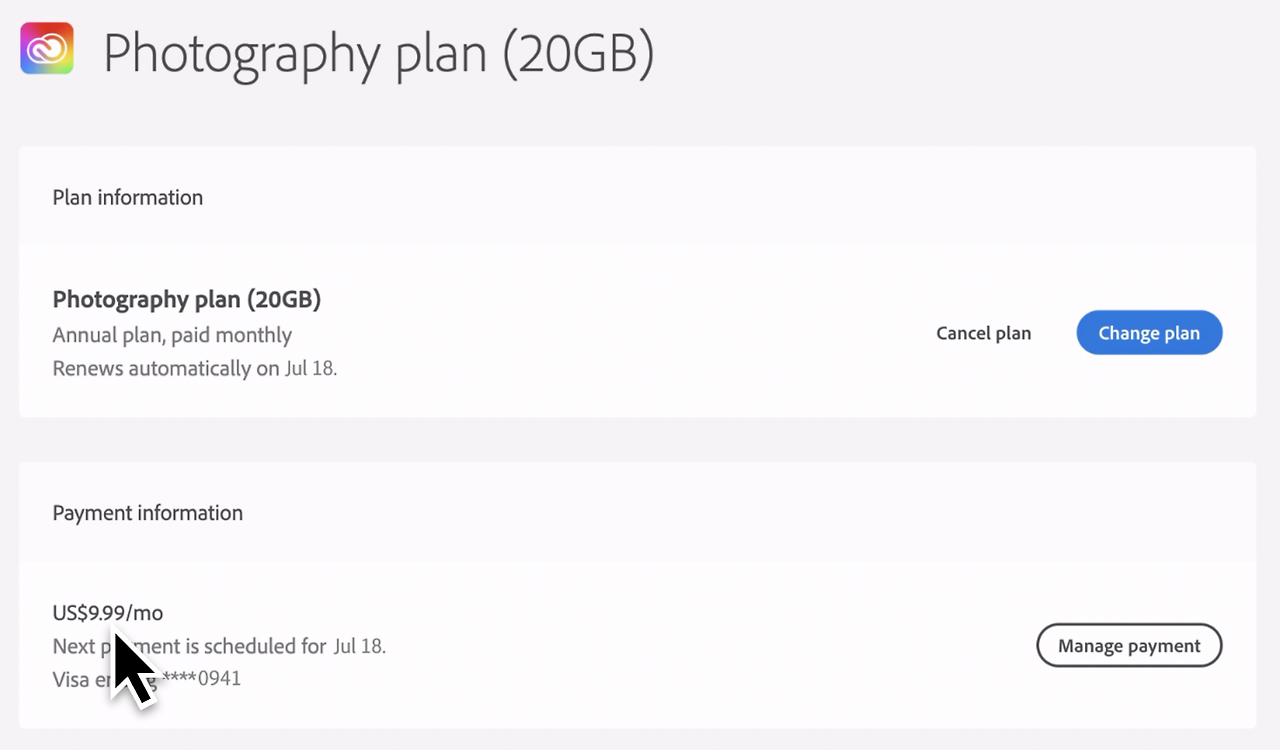Select the Next payment is scheduled text
Screen dimensions: 1280x750
pyautogui.click(x=190, y=645)
